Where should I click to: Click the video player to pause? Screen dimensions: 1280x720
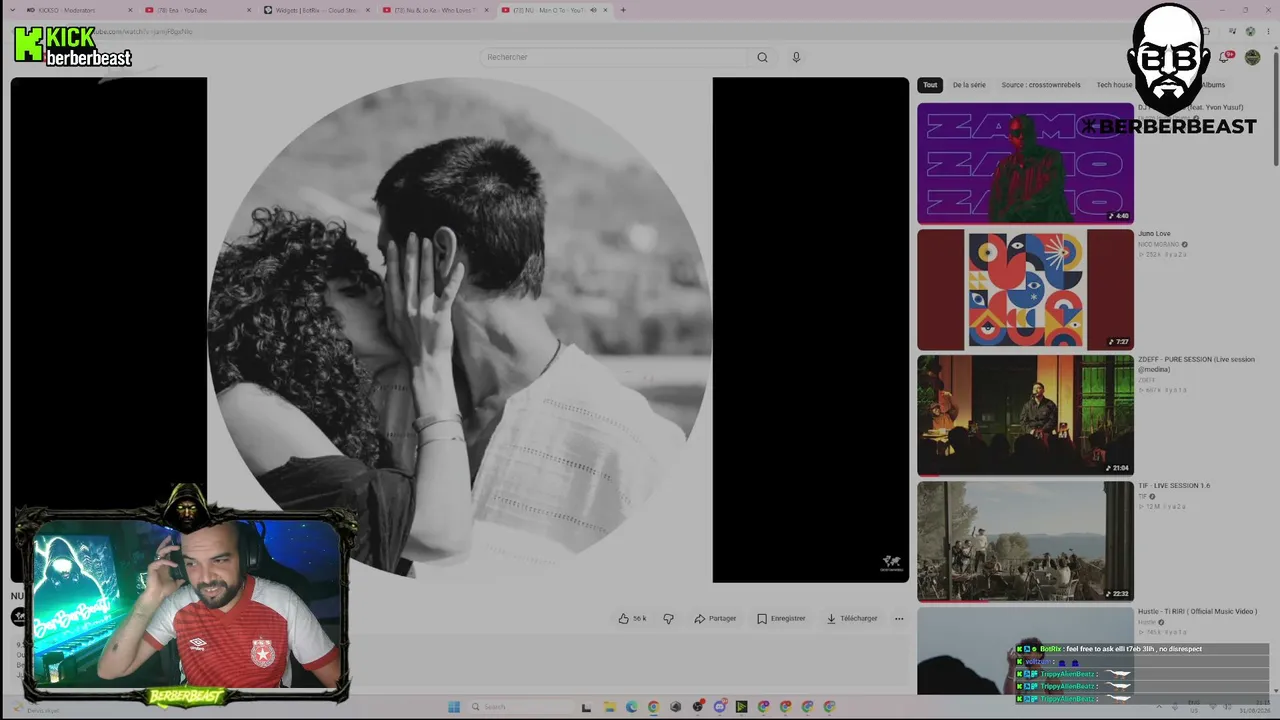point(459,329)
